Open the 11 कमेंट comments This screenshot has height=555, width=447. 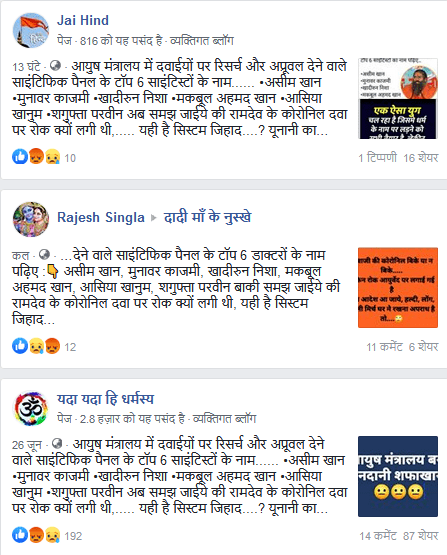coord(384,347)
